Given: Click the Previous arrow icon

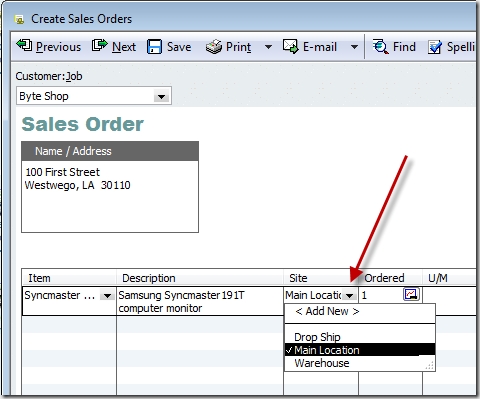Looking at the screenshot, I should (x=24, y=45).
